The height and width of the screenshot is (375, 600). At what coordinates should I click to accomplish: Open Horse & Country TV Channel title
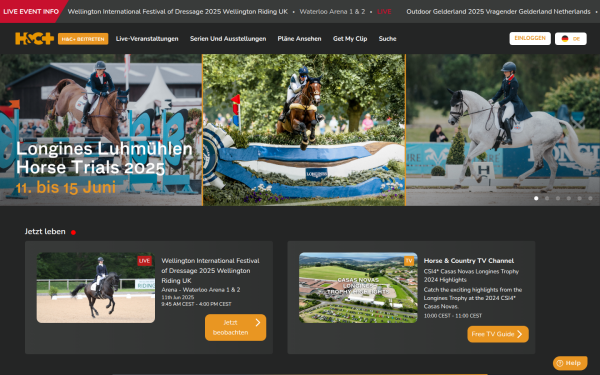469,261
